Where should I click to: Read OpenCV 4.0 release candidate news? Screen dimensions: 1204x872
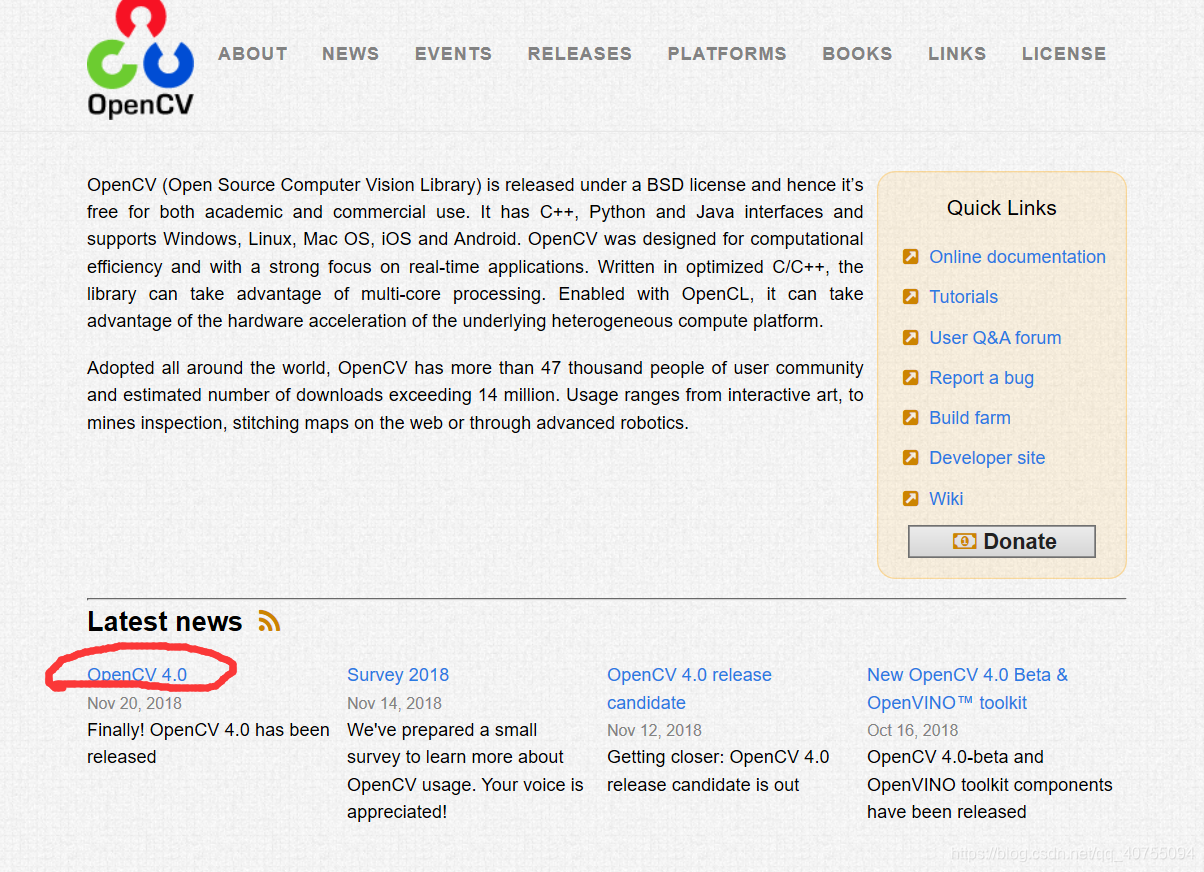point(689,689)
